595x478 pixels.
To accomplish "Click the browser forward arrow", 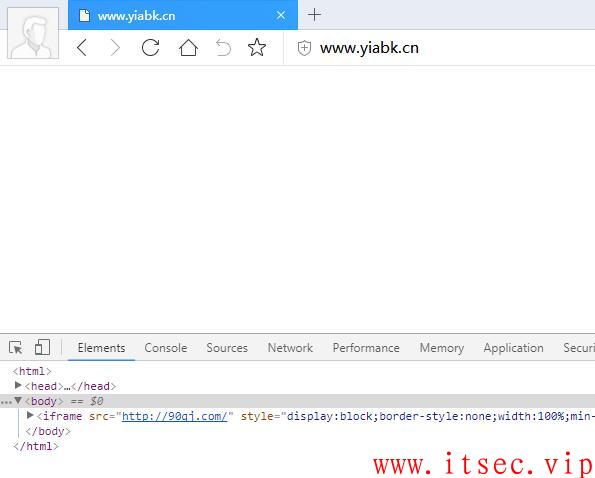I will (115, 48).
